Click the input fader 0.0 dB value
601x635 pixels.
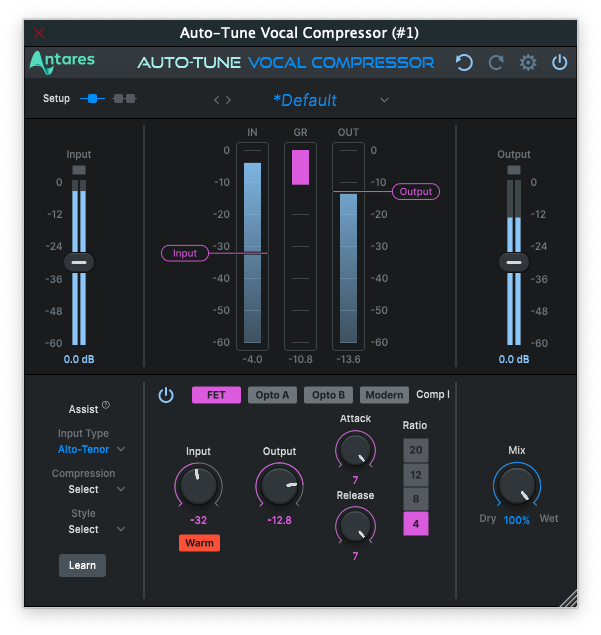coord(79,359)
